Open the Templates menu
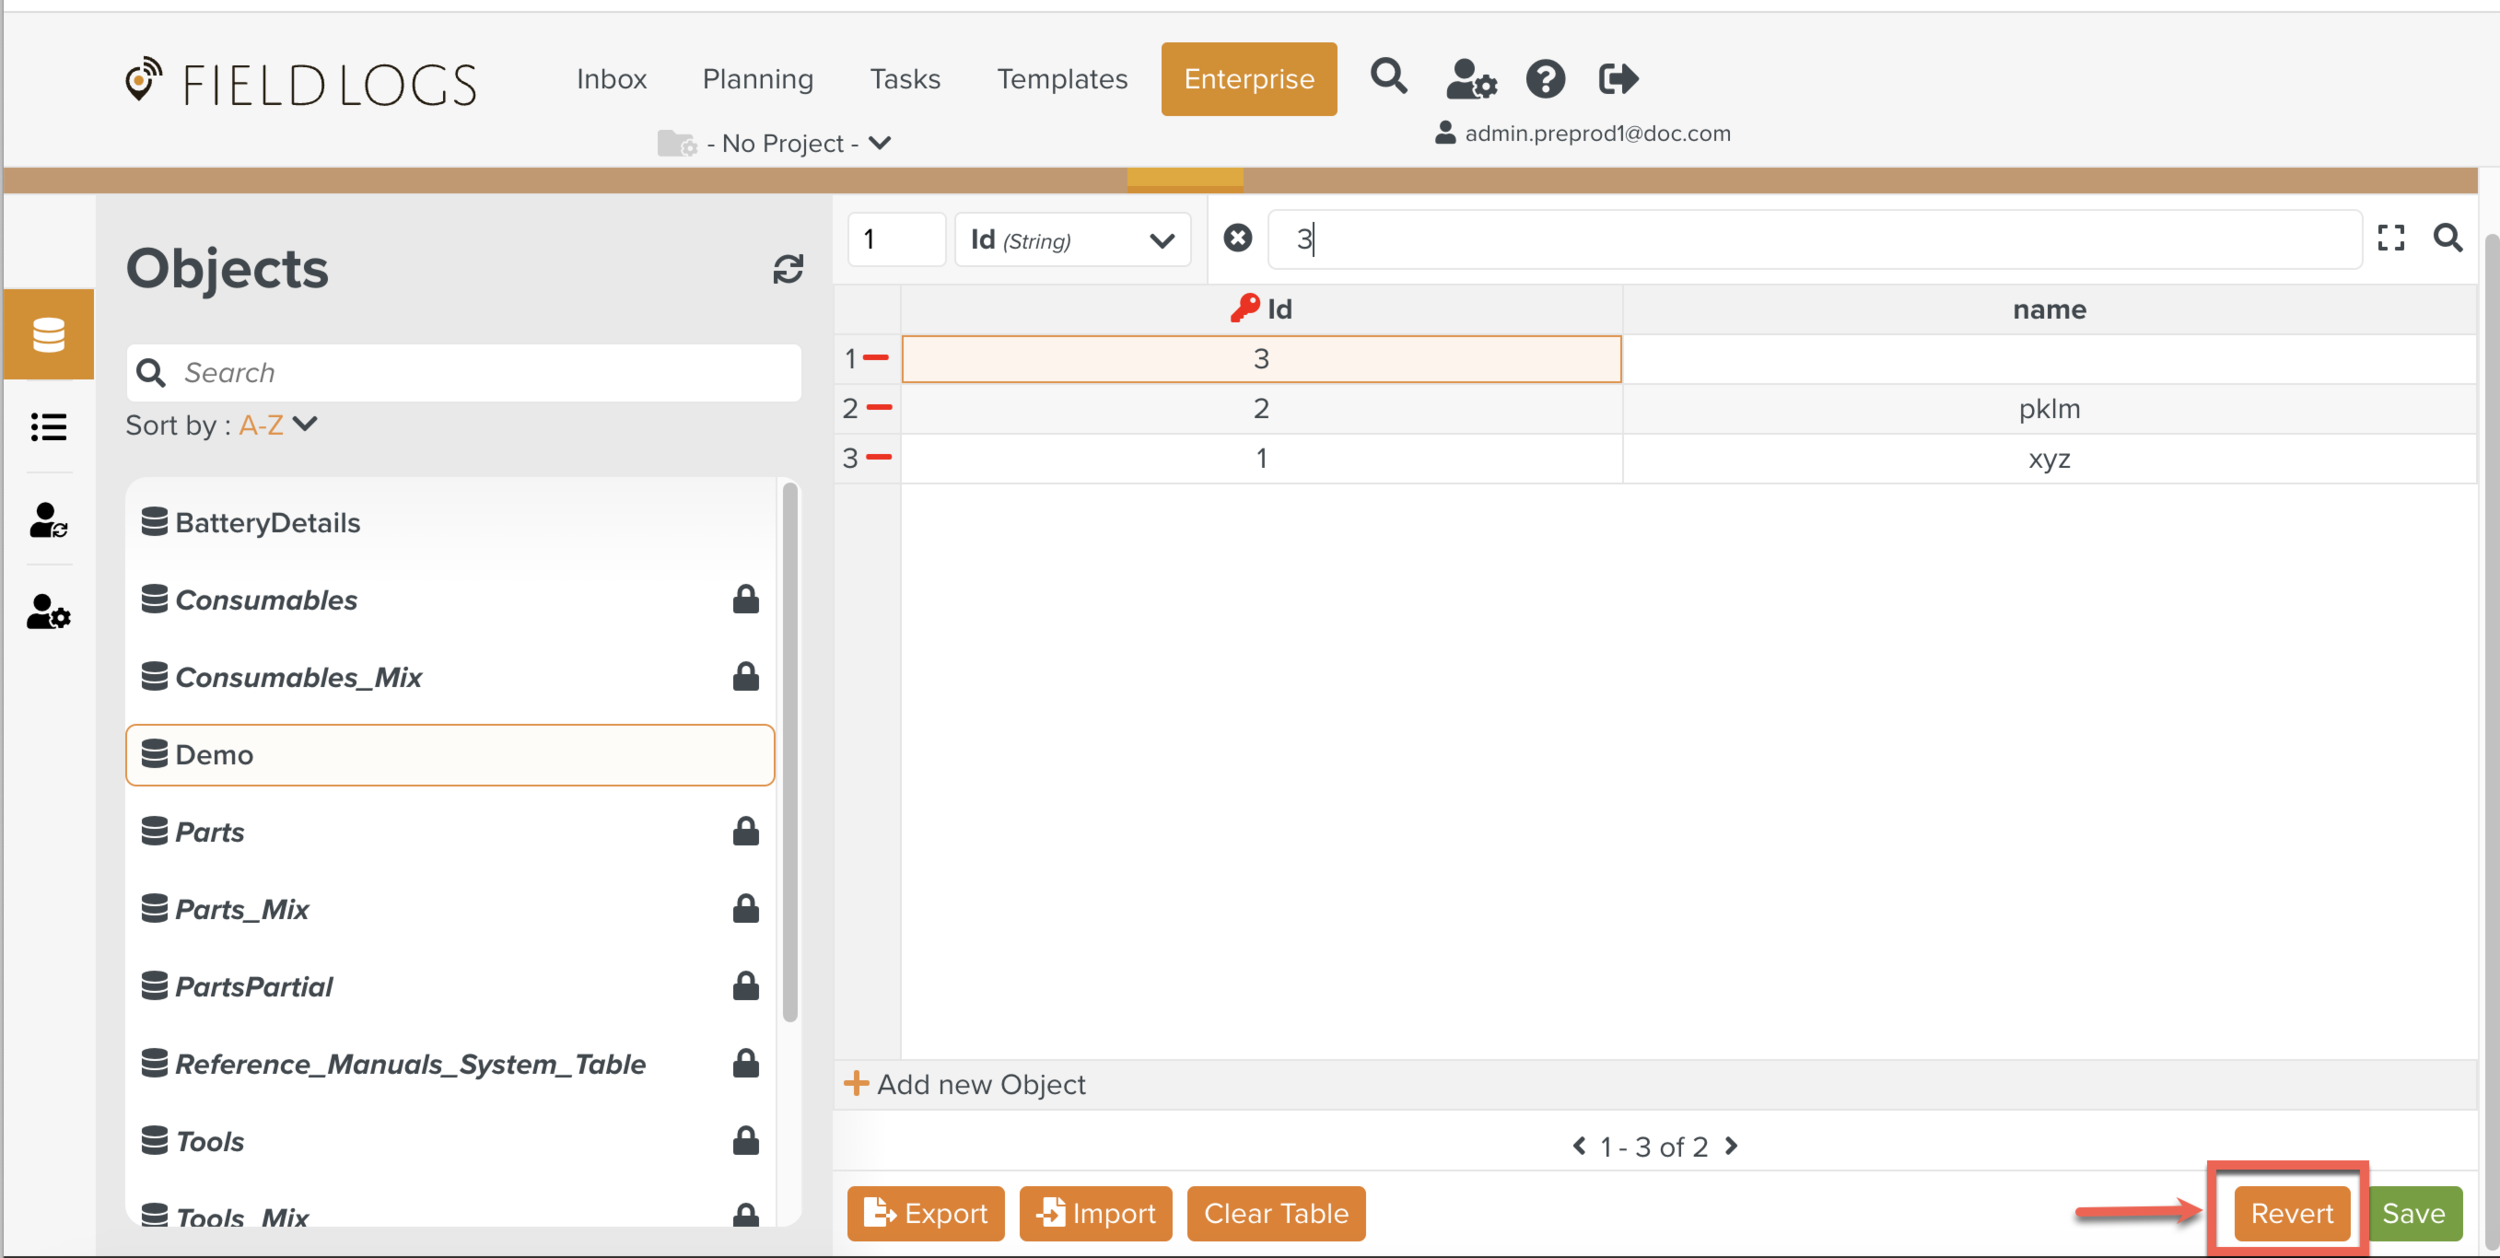This screenshot has width=2500, height=1258. [x=1062, y=79]
